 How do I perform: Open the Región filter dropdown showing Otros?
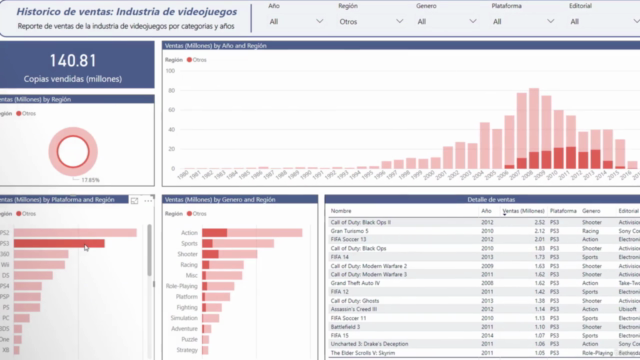click(x=371, y=21)
